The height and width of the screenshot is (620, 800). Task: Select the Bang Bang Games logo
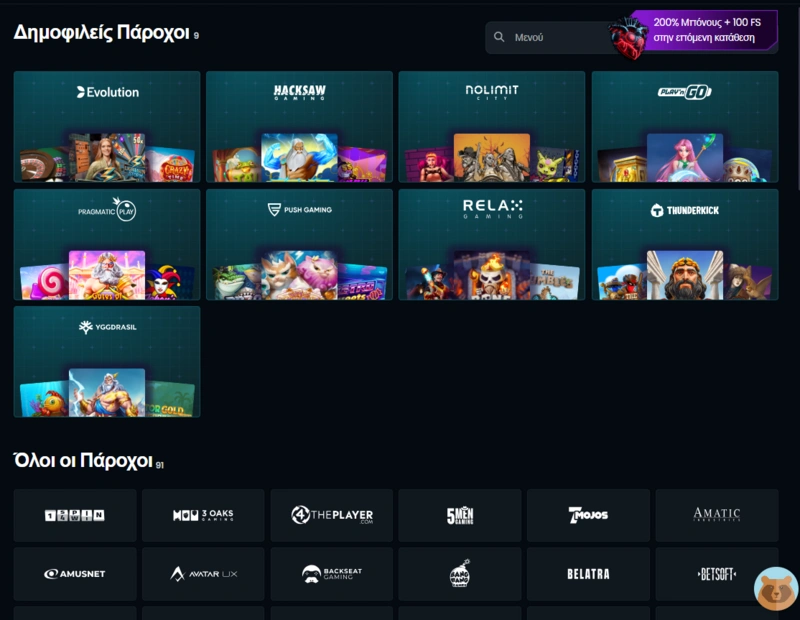[x=459, y=574]
